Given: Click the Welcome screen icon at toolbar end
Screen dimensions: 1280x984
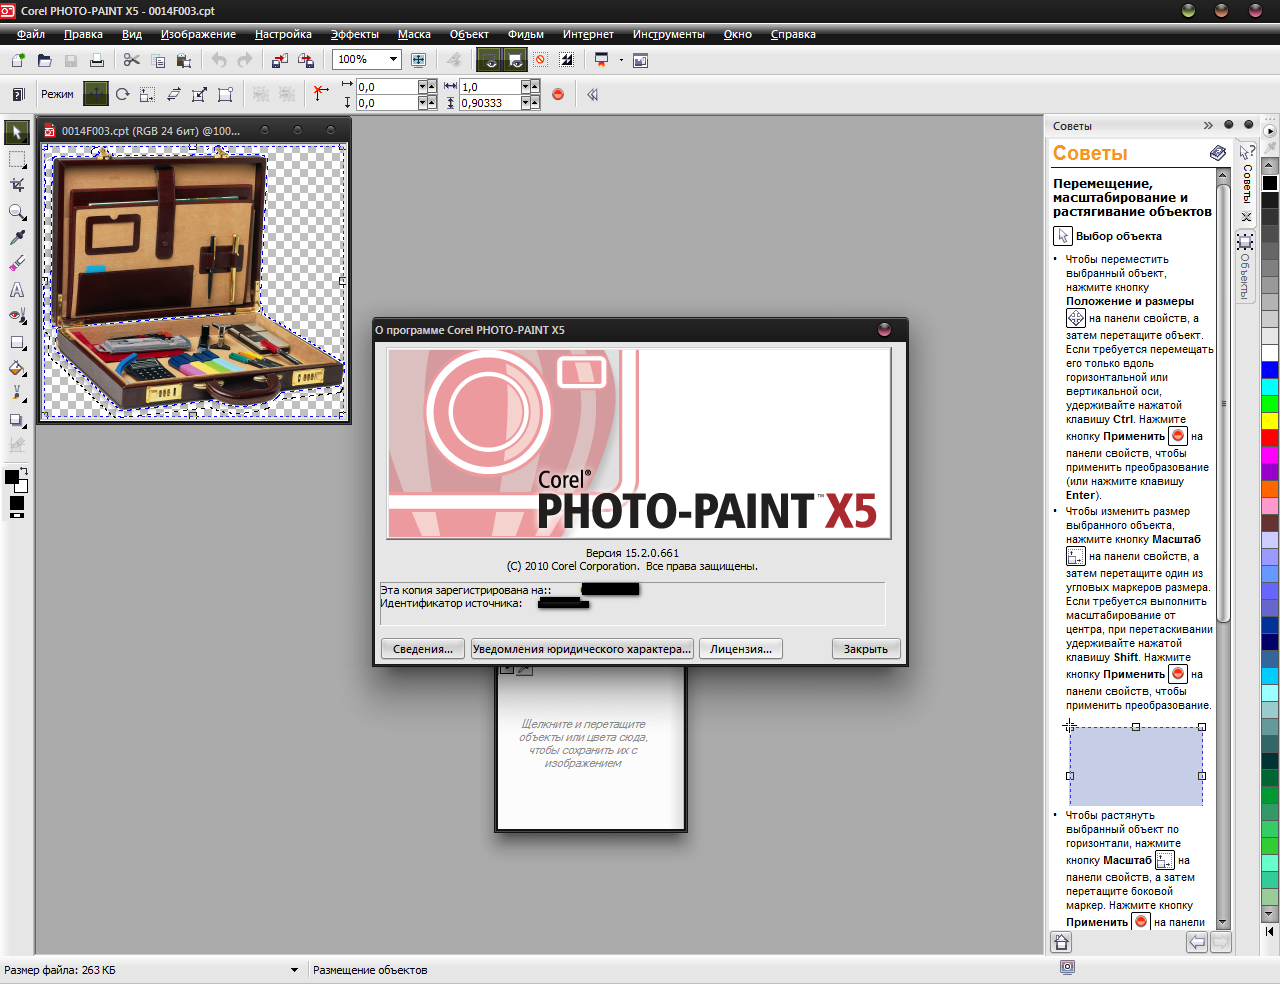Looking at the screenshot, I should click(x=641, y=60).
